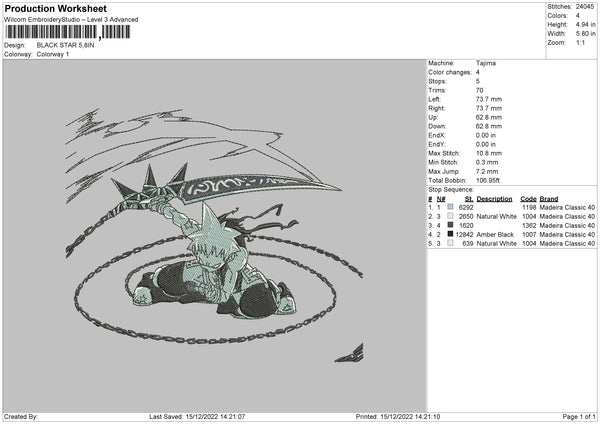600x424 pixels.
Task: Click the 'Colorway 1' value
Action: (x=53, y=54)
